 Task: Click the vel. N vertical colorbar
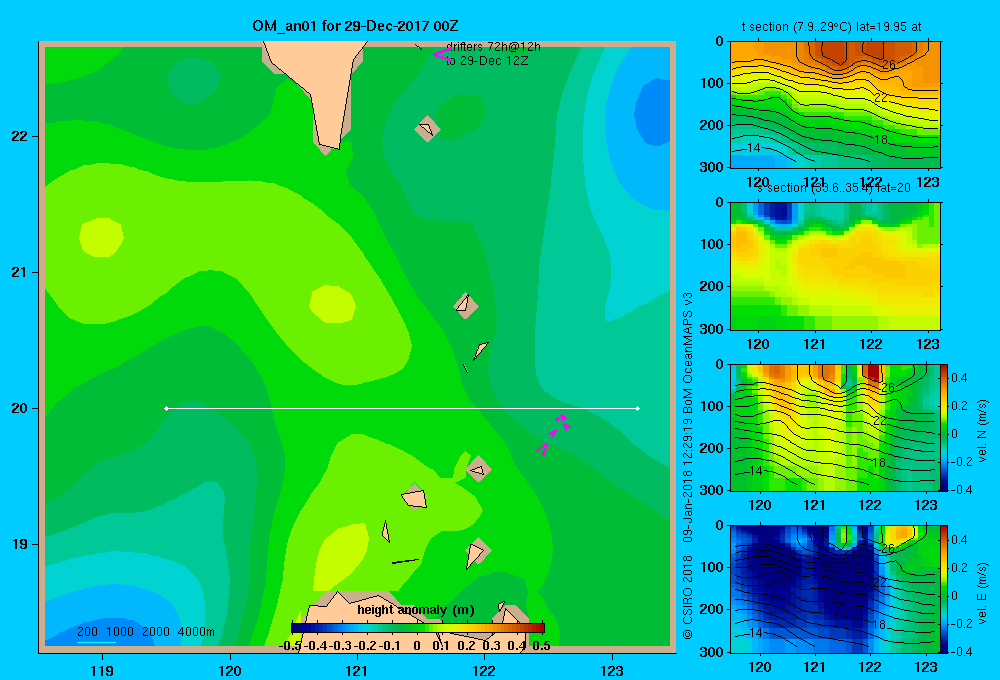945,427
